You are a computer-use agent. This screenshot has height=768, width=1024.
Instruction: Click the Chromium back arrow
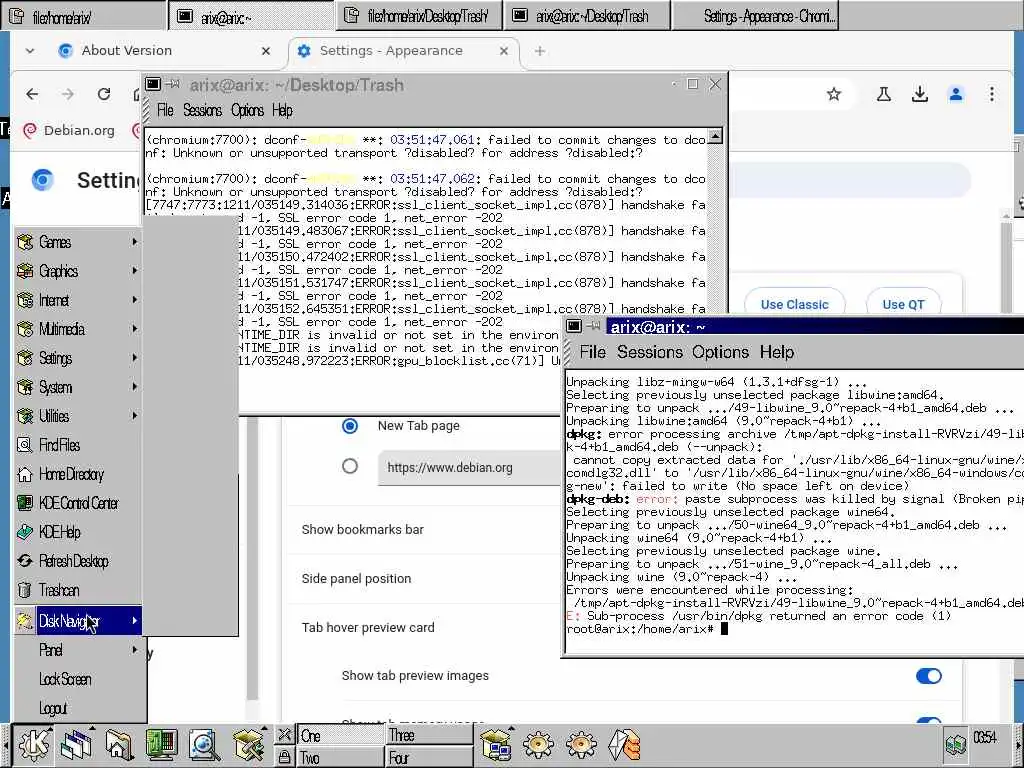tap(32, 94)
